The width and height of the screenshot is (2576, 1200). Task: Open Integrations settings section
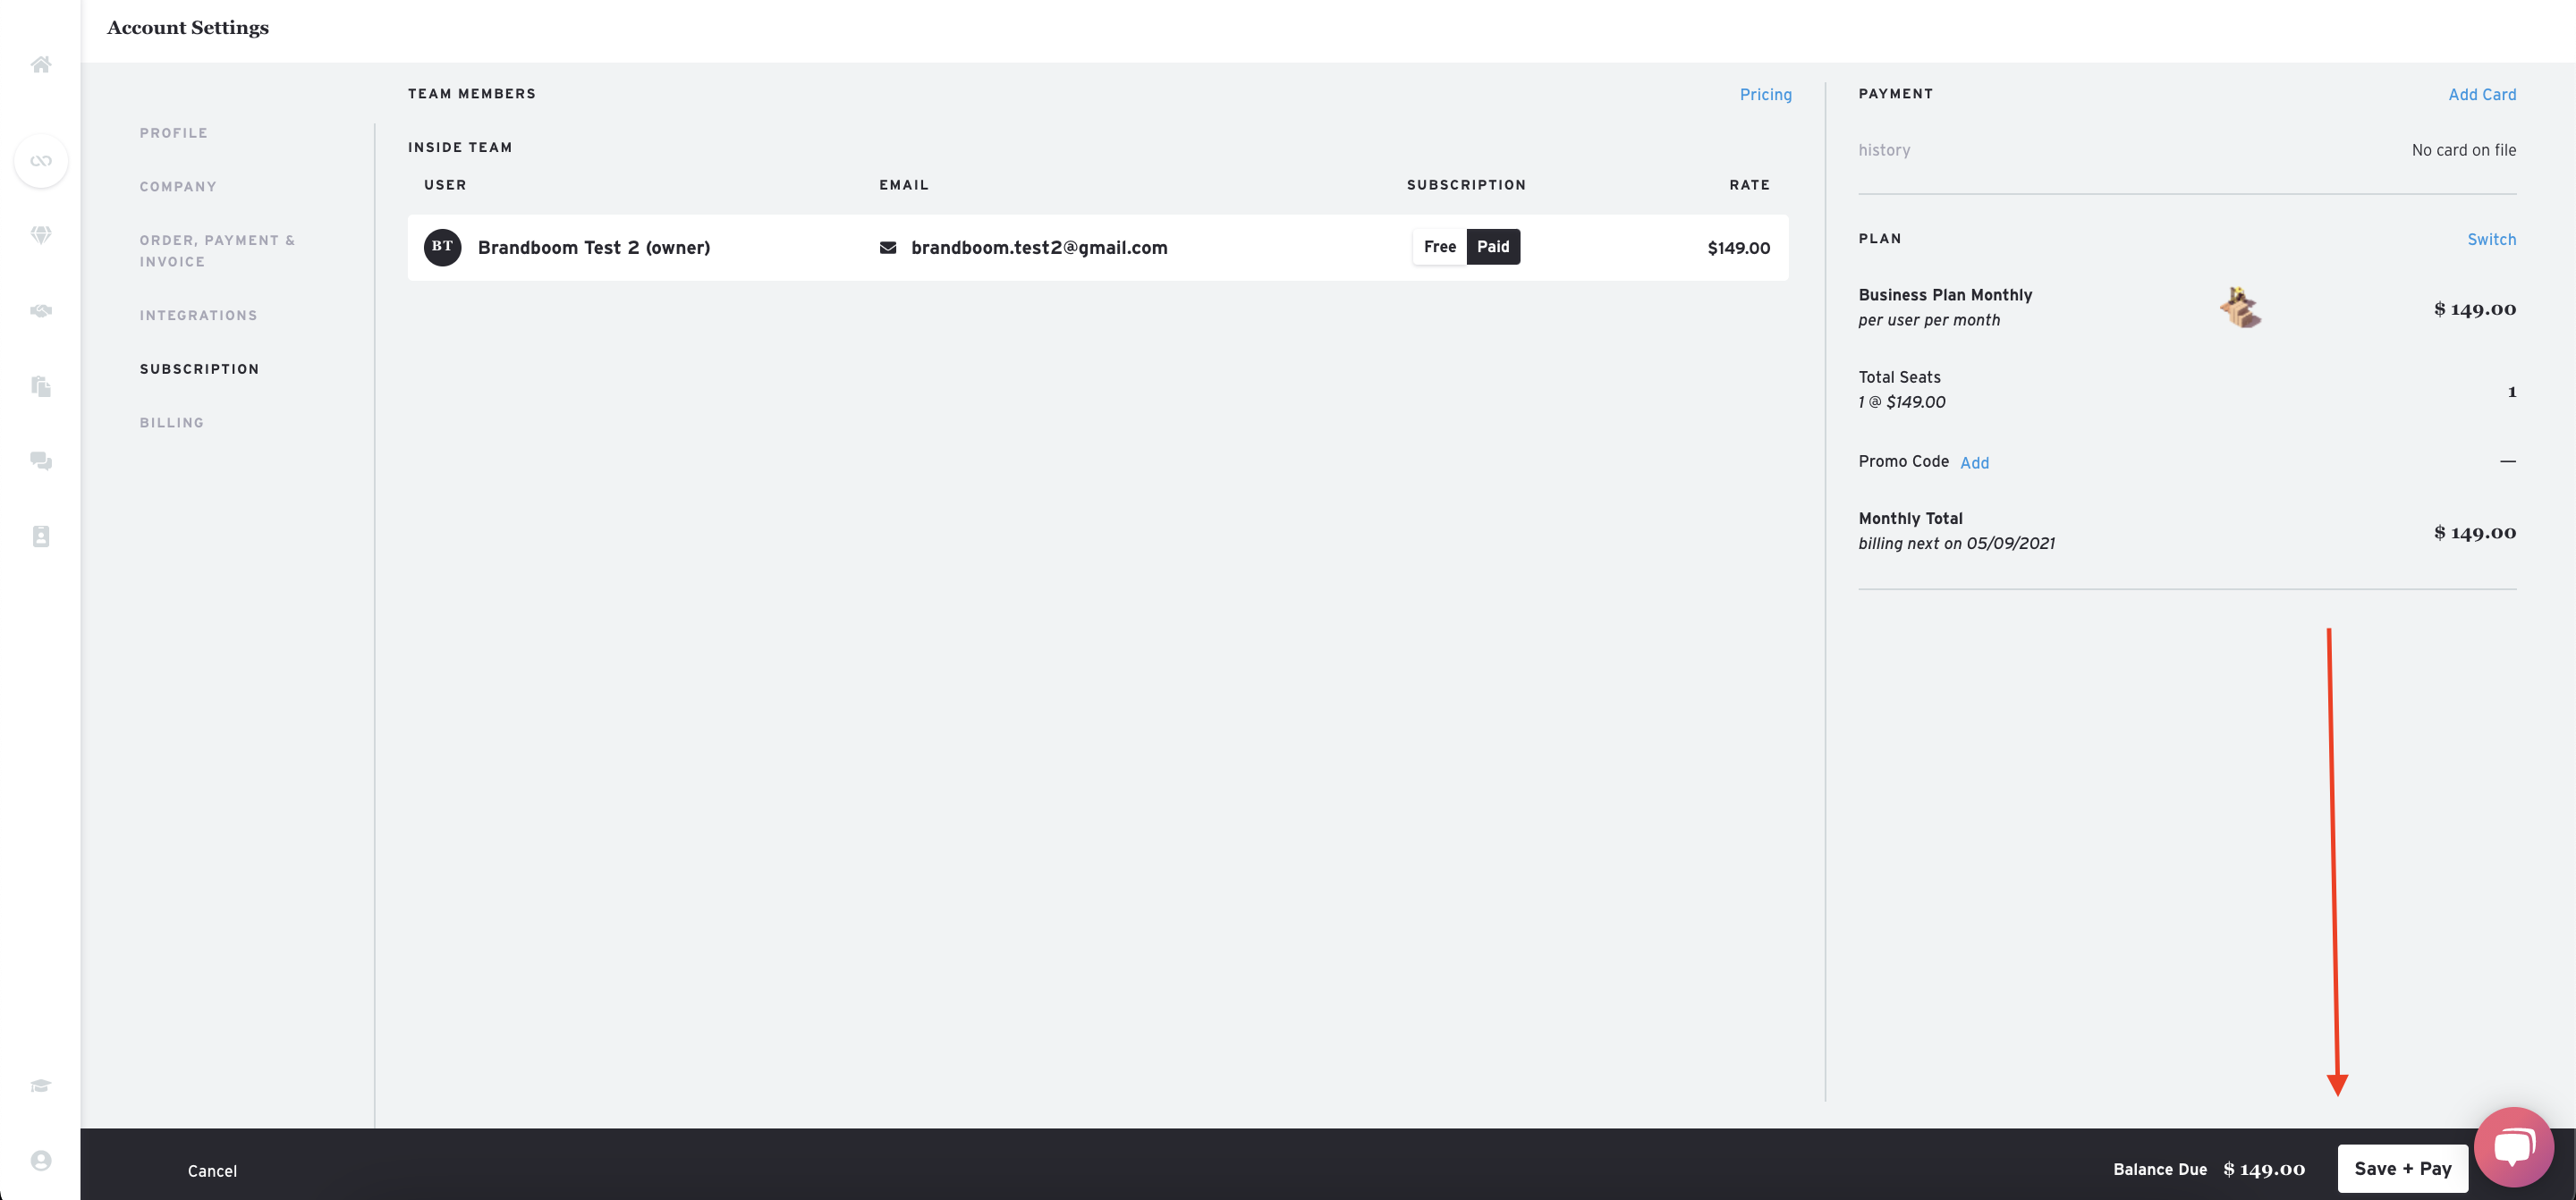click(198, 316)
